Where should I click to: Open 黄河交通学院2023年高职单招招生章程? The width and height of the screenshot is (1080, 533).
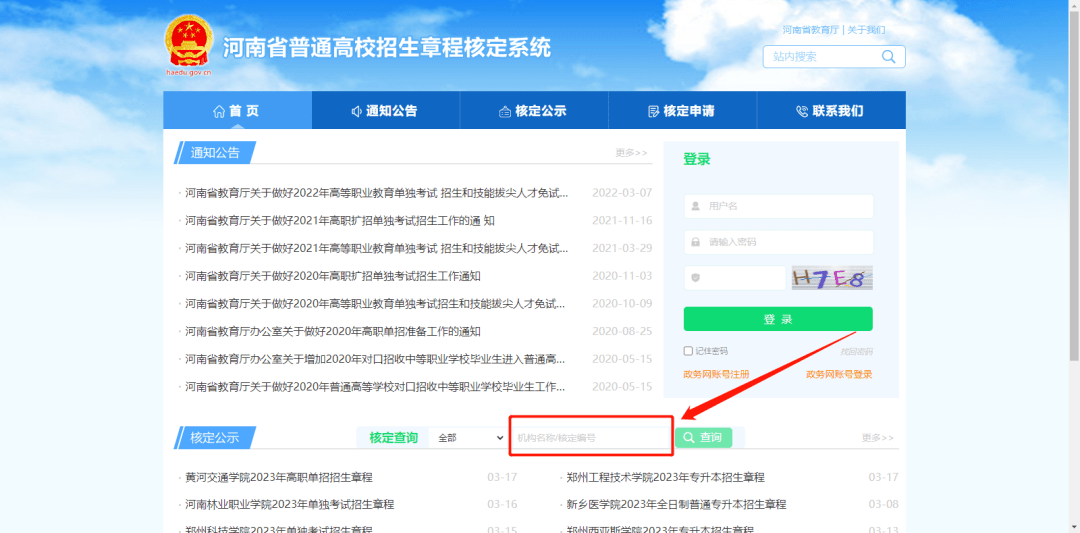tap(279, 477)
